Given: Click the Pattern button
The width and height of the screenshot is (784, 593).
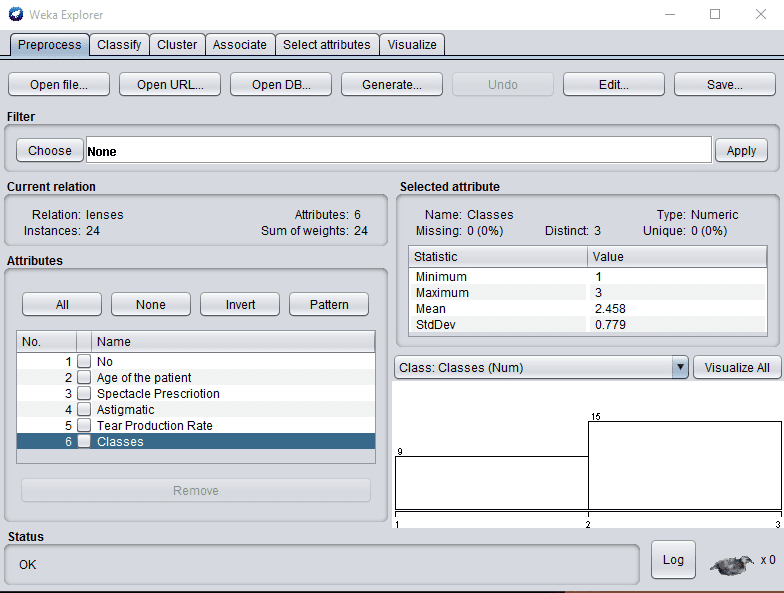Looking at the screenshot, I should point(329,304).
